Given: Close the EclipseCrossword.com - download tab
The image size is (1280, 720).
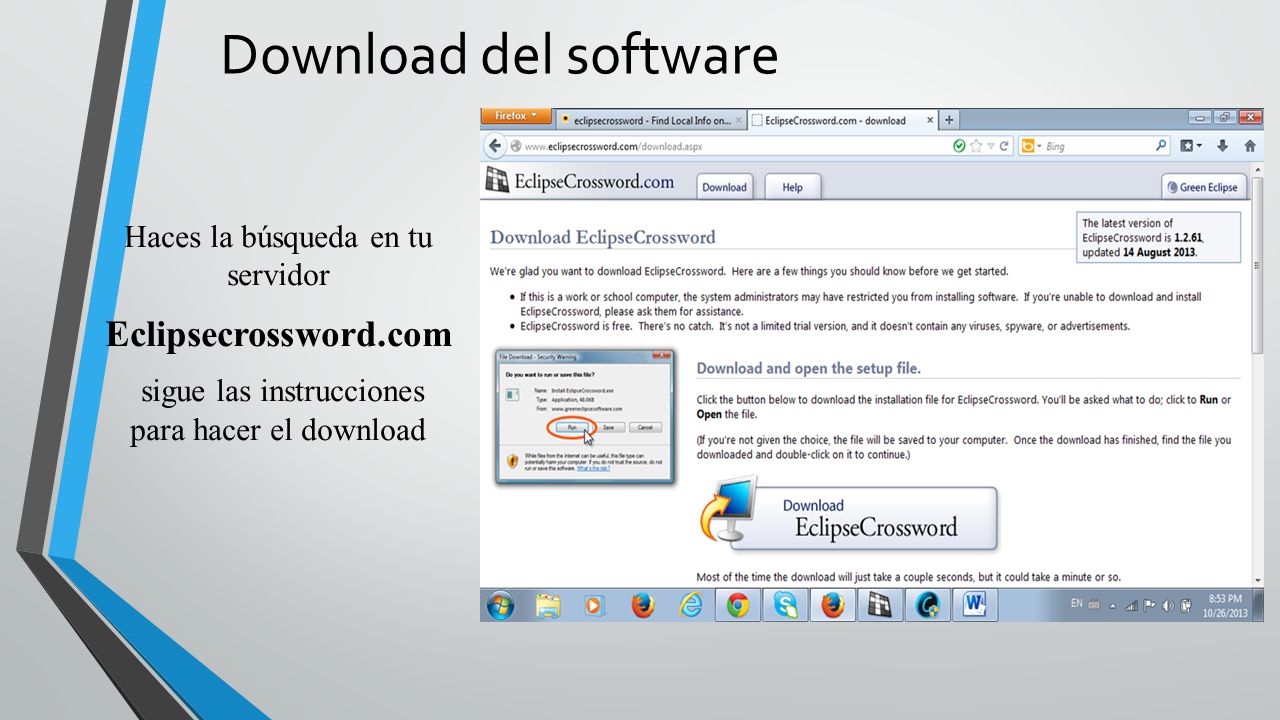Looking at the screenshot, I should tap(930, 121).
